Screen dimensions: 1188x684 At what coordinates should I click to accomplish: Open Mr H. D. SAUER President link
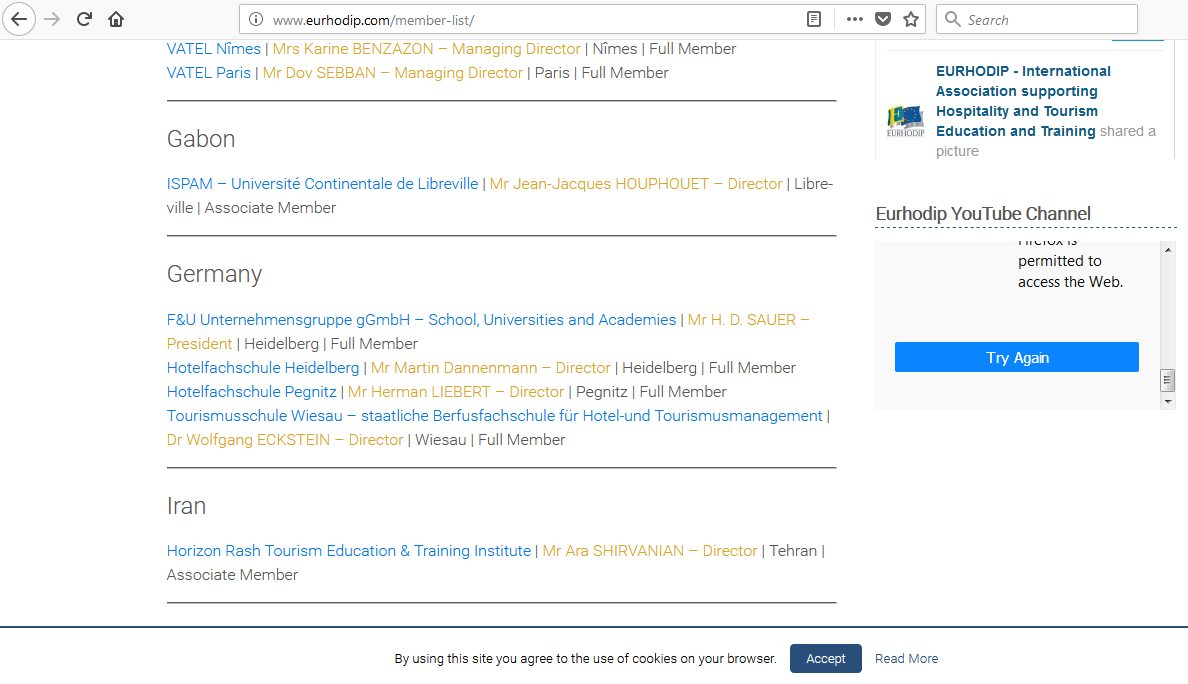[749, 320]
